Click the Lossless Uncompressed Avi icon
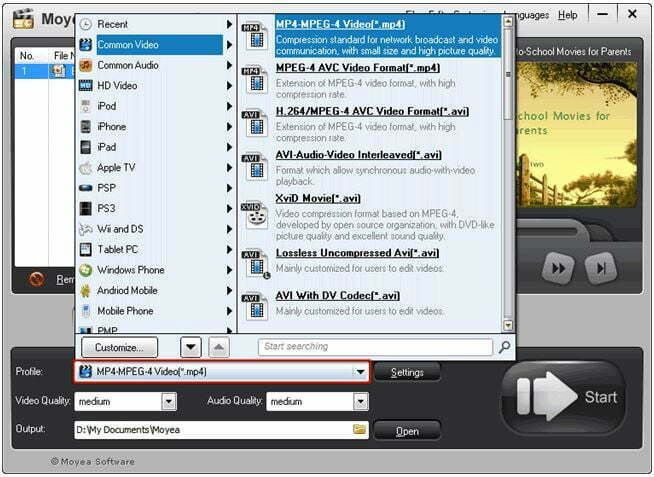654x477 pixels. 255,264
